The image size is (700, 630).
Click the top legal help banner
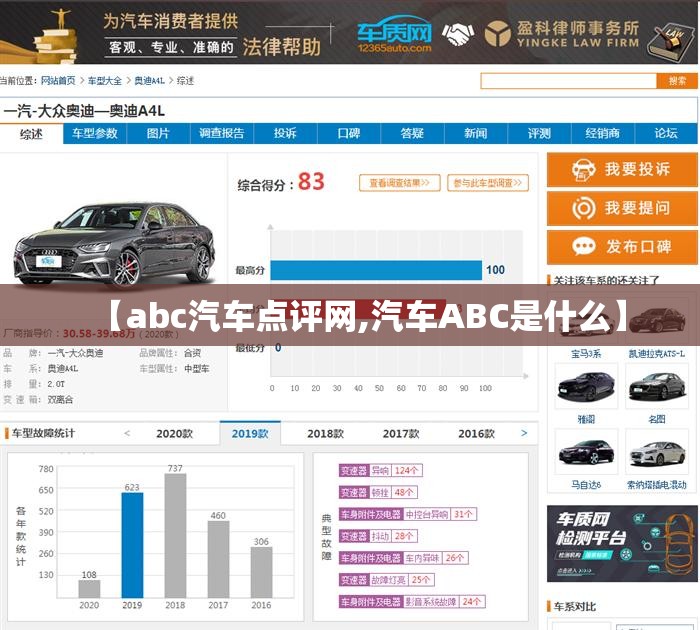click(349, 32)
